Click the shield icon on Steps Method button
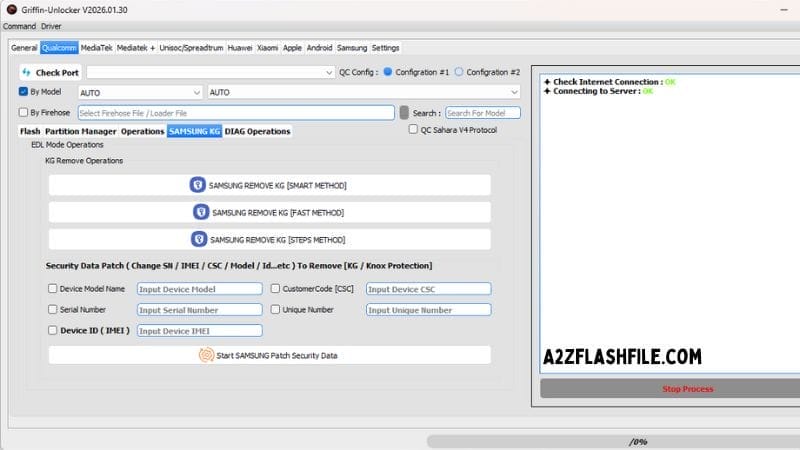This screenshot has width=800, height=450. [x=199, y=239]
